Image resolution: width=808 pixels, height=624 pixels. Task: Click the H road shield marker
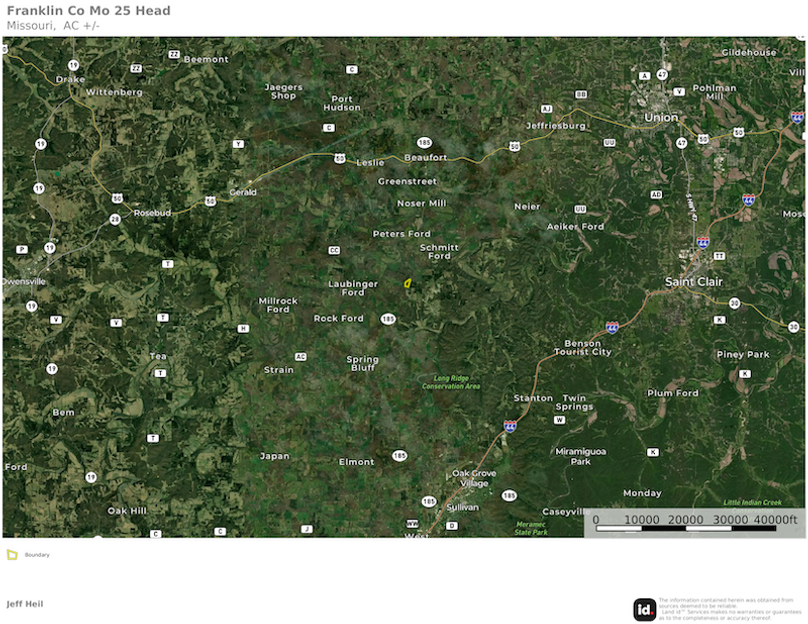pyautogui.click(x=242, y=328)
